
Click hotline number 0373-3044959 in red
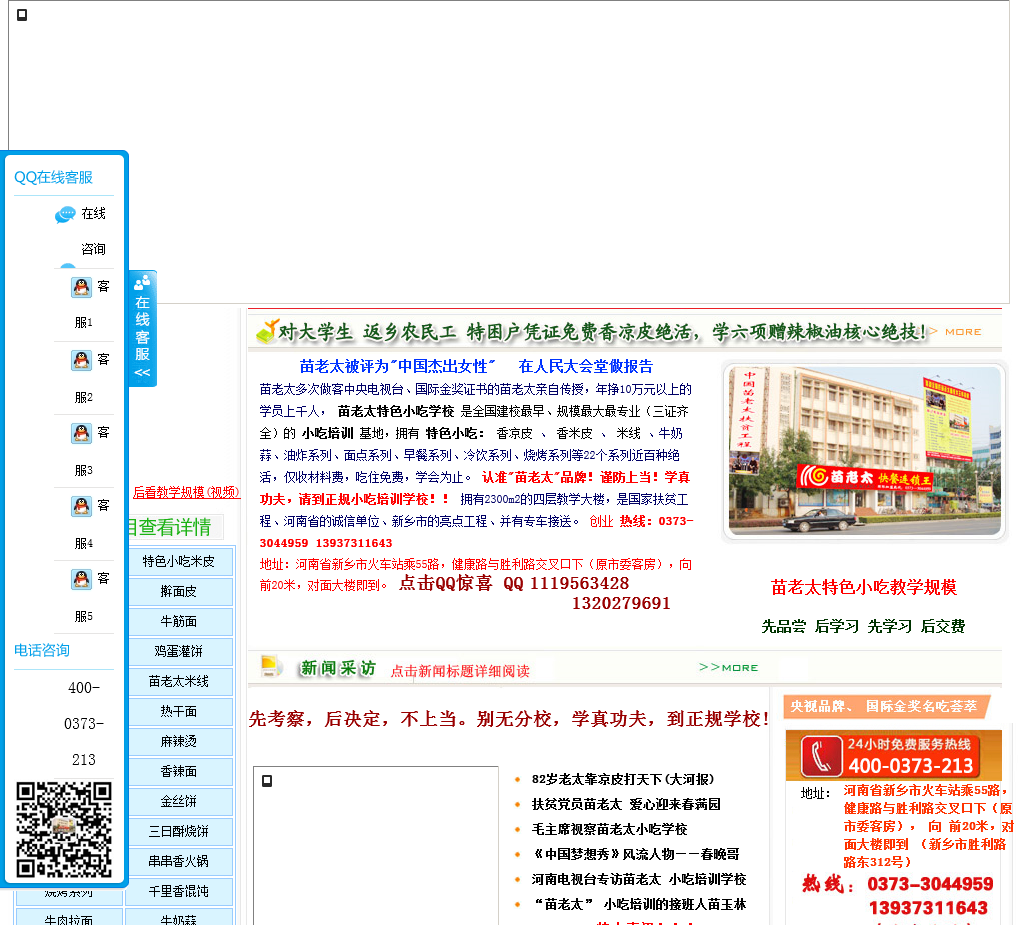click(930, 884)
